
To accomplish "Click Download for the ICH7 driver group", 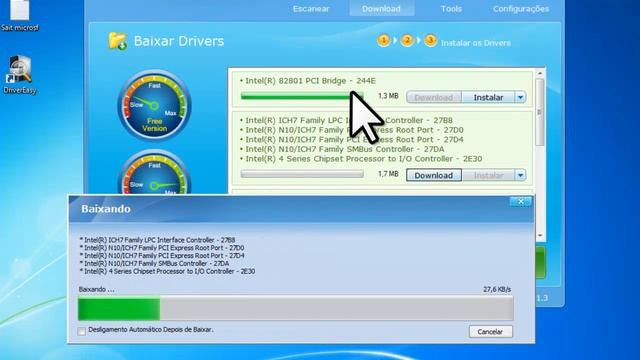I will point(434,175).
